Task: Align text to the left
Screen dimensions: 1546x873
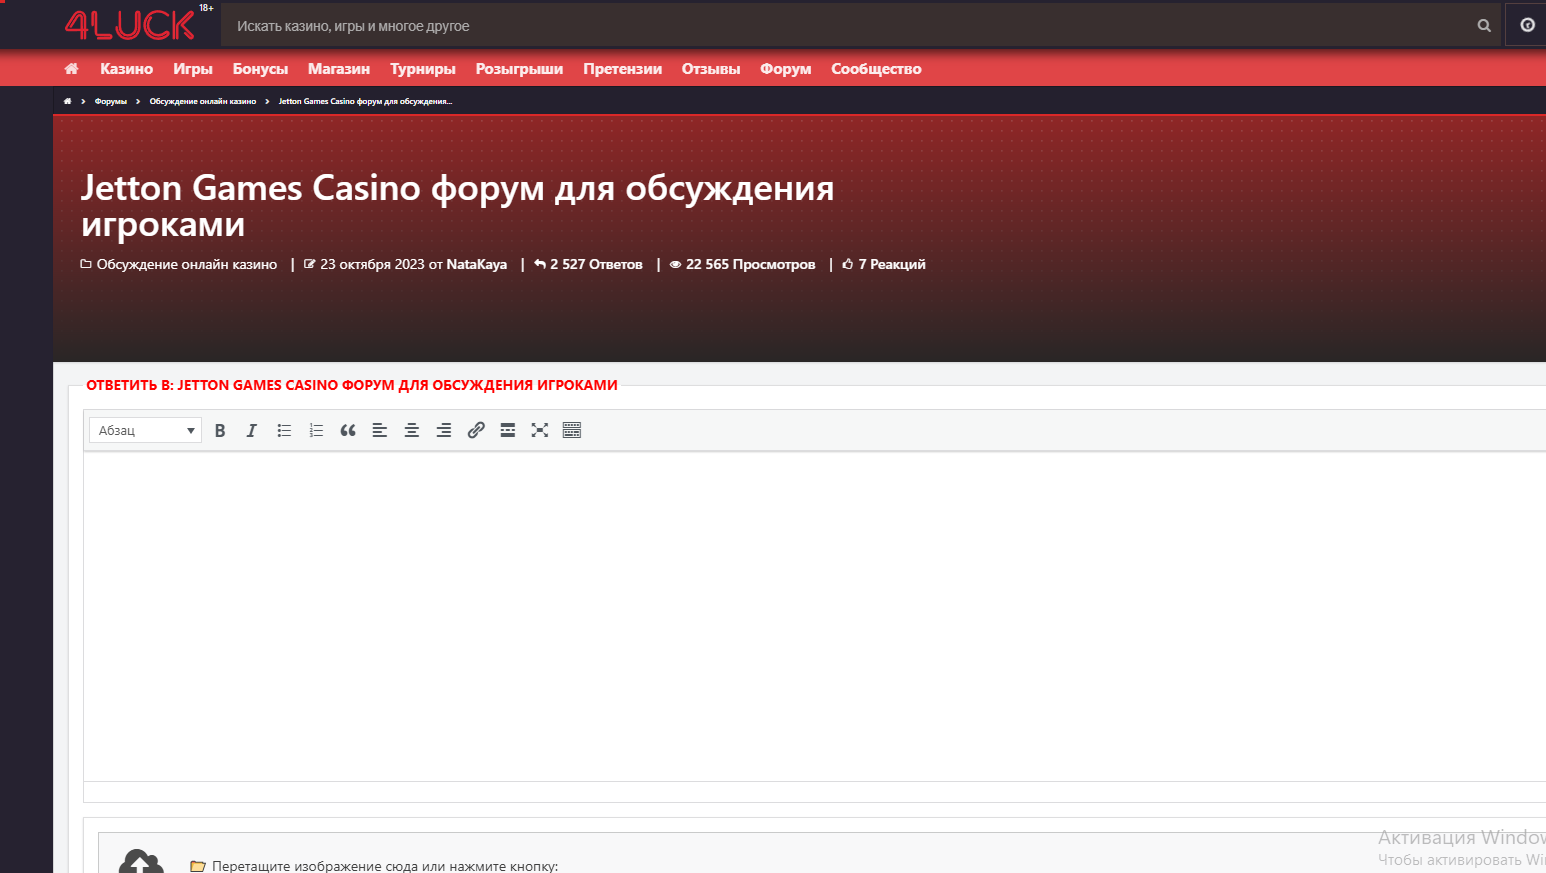Action: tap(380, 430)
